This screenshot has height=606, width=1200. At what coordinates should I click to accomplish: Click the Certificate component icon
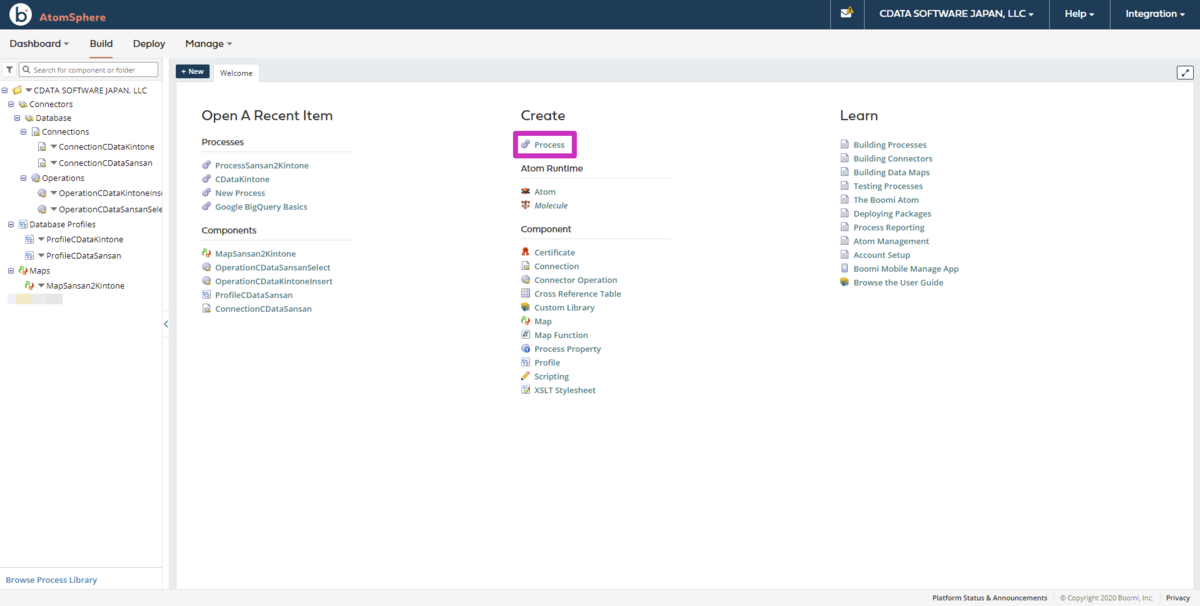point(525,253)
